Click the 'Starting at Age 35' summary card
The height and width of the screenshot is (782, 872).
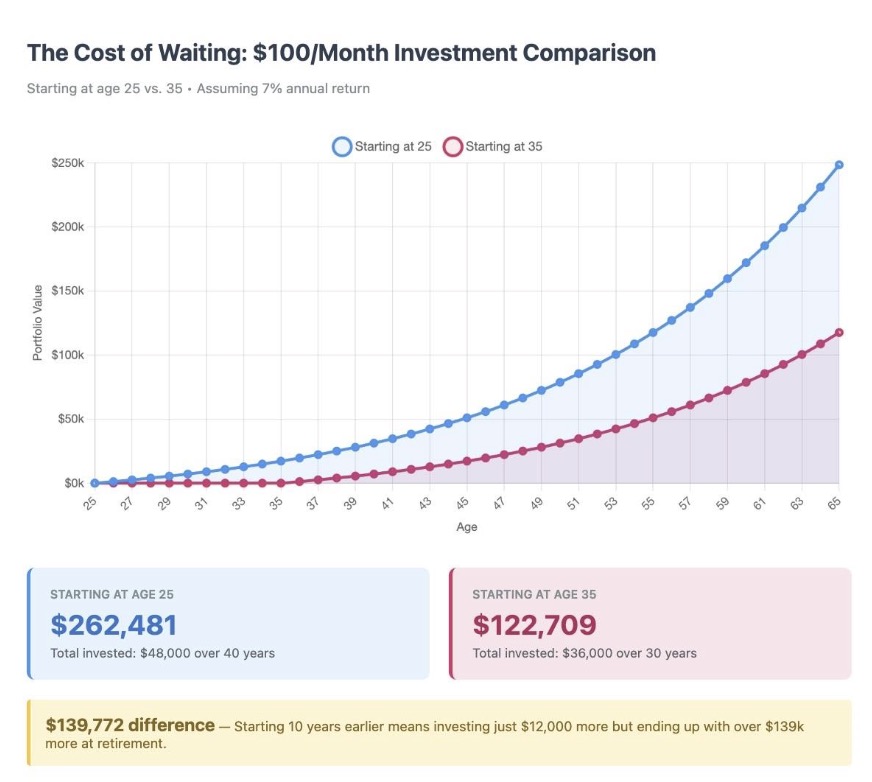pos(651,623)
